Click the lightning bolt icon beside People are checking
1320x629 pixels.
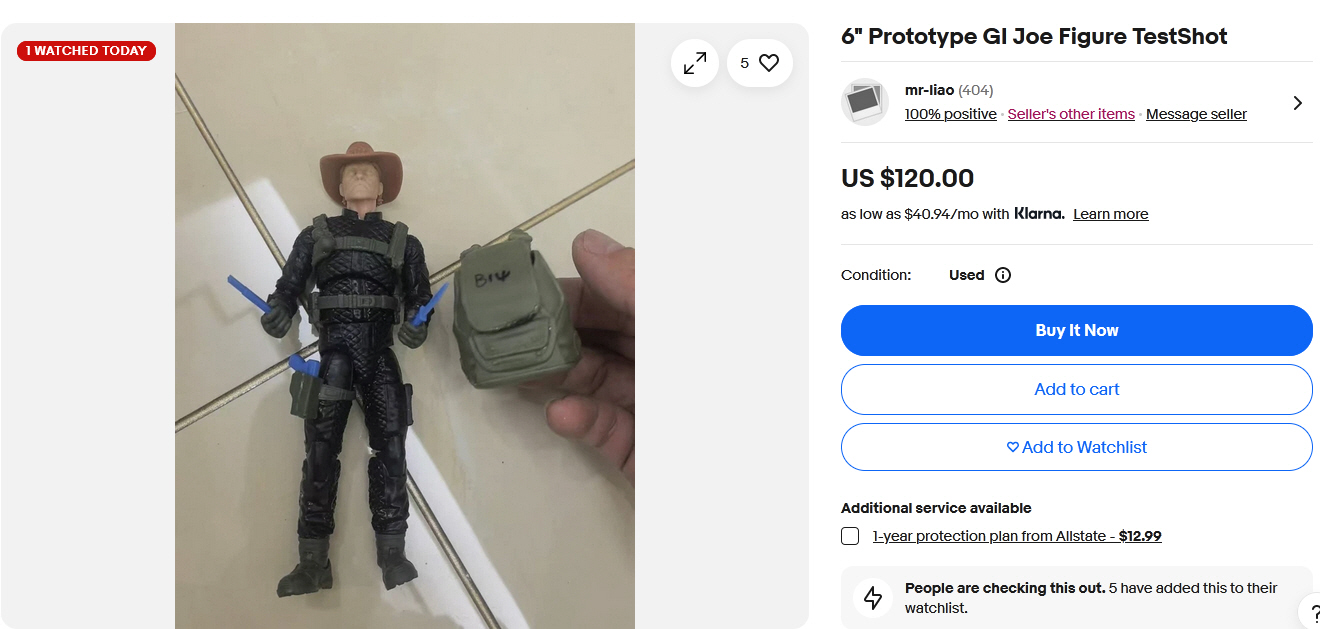pos(873,598)
